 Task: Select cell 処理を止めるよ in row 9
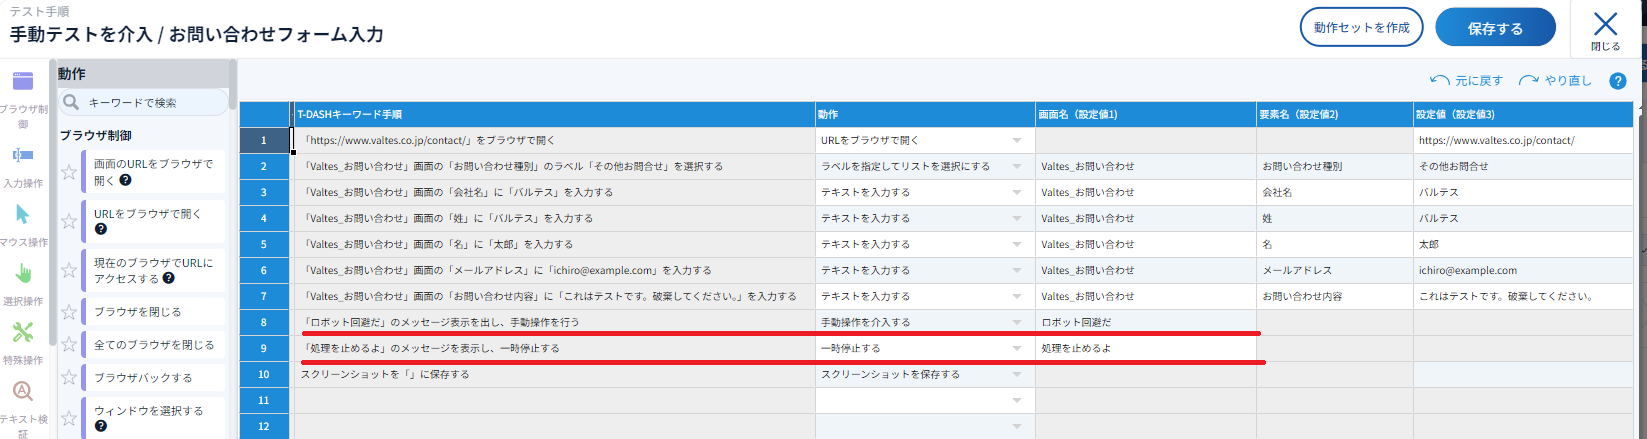point(1146,349)
